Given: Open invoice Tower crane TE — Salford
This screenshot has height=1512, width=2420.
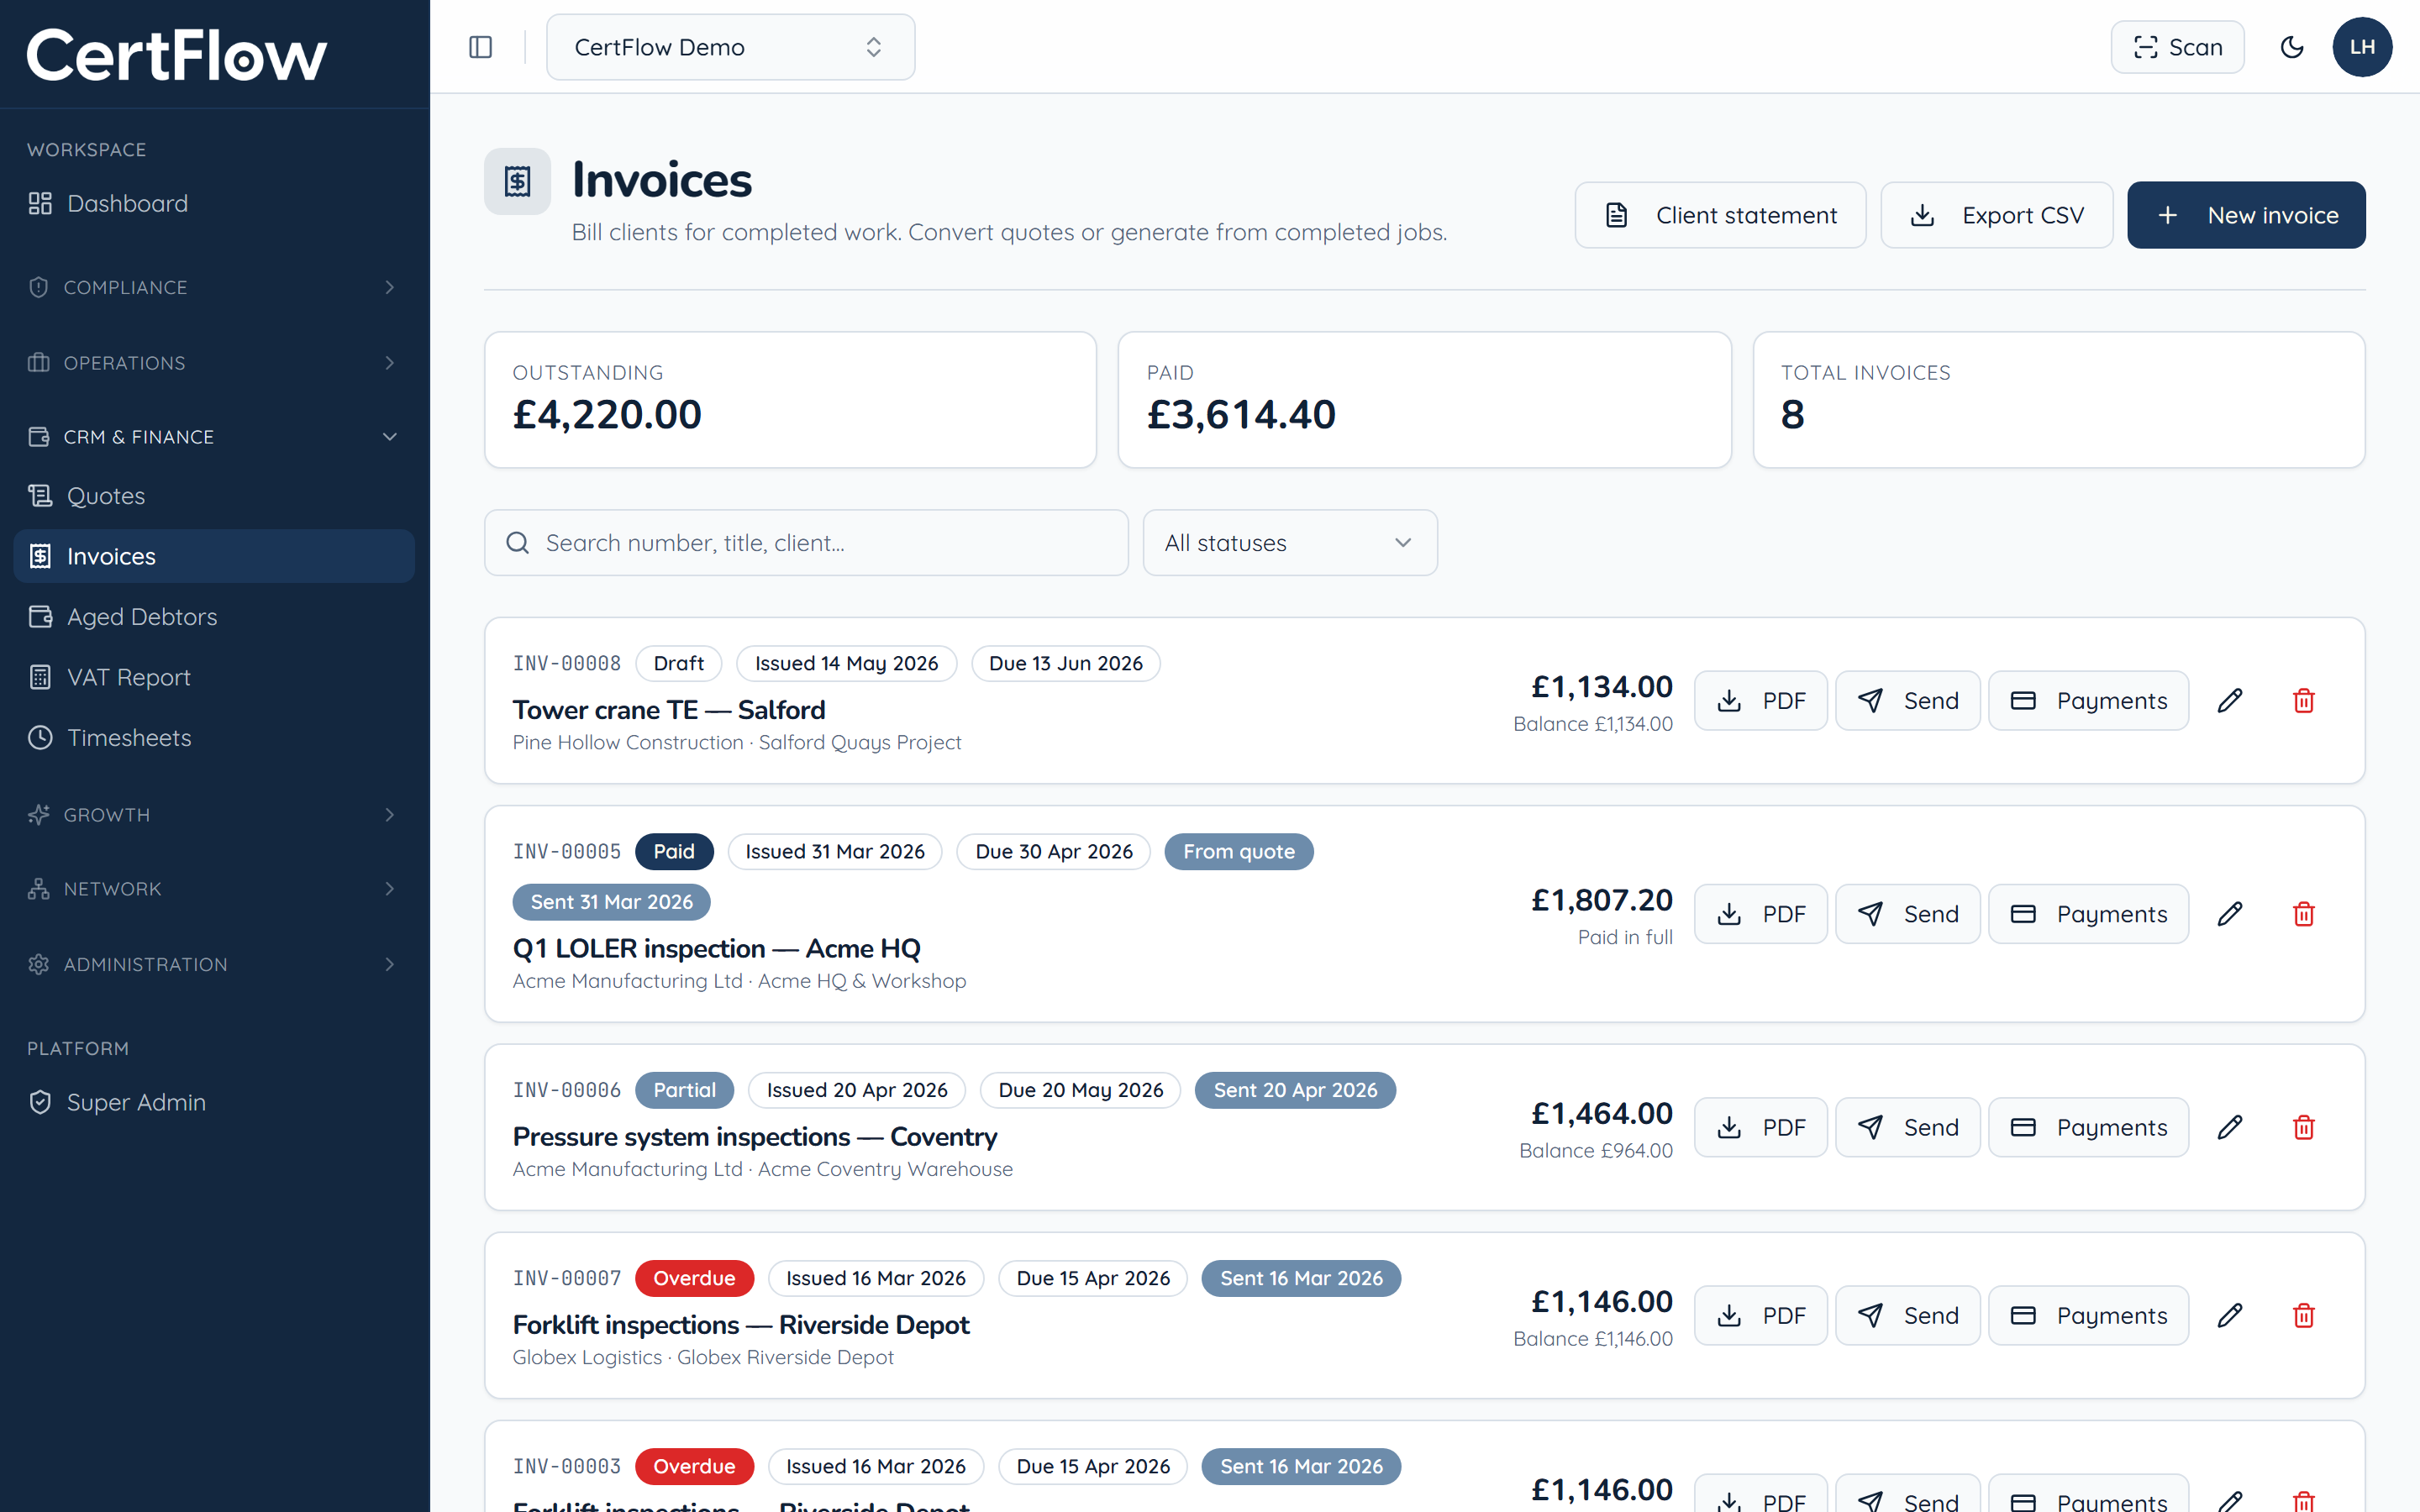Looking at the screenshot, I should (x=669, y=710).
